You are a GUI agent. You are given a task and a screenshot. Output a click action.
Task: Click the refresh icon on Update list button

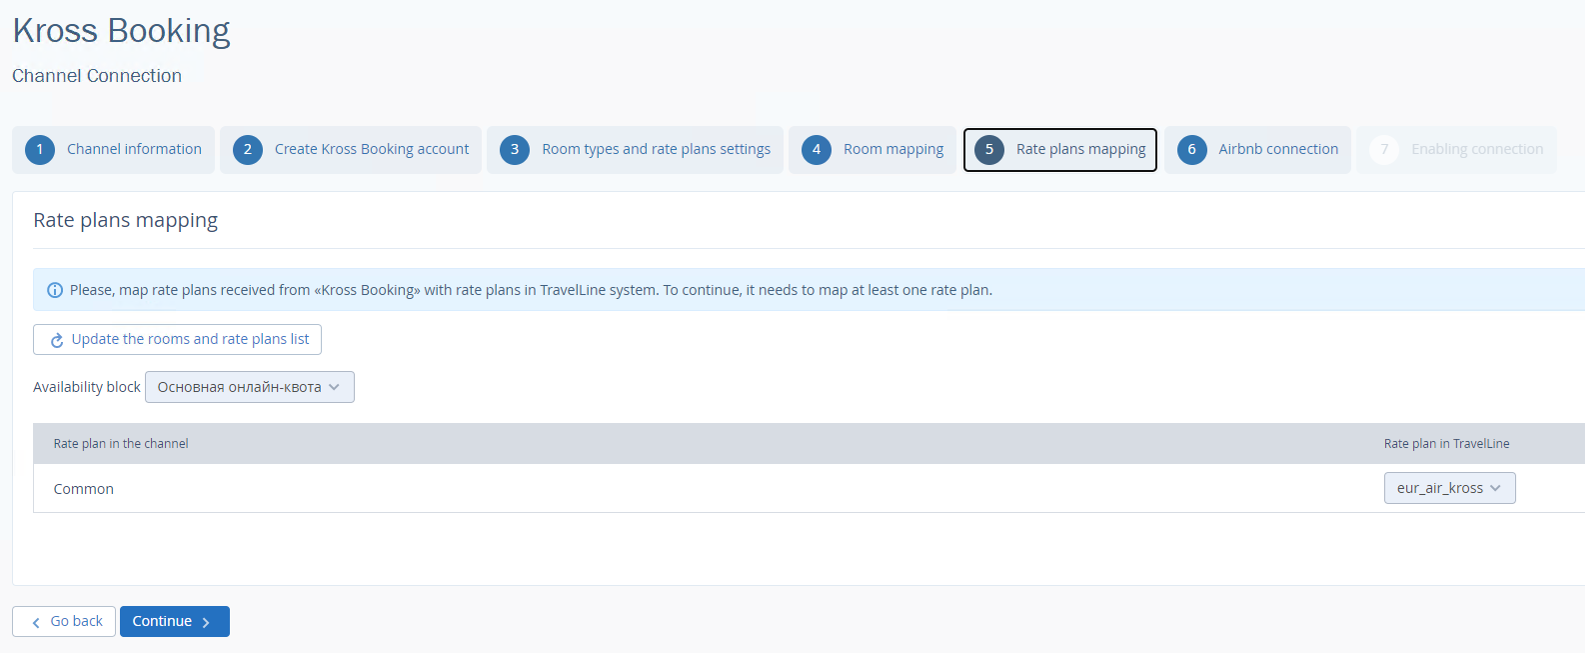[x=57, y=340]
